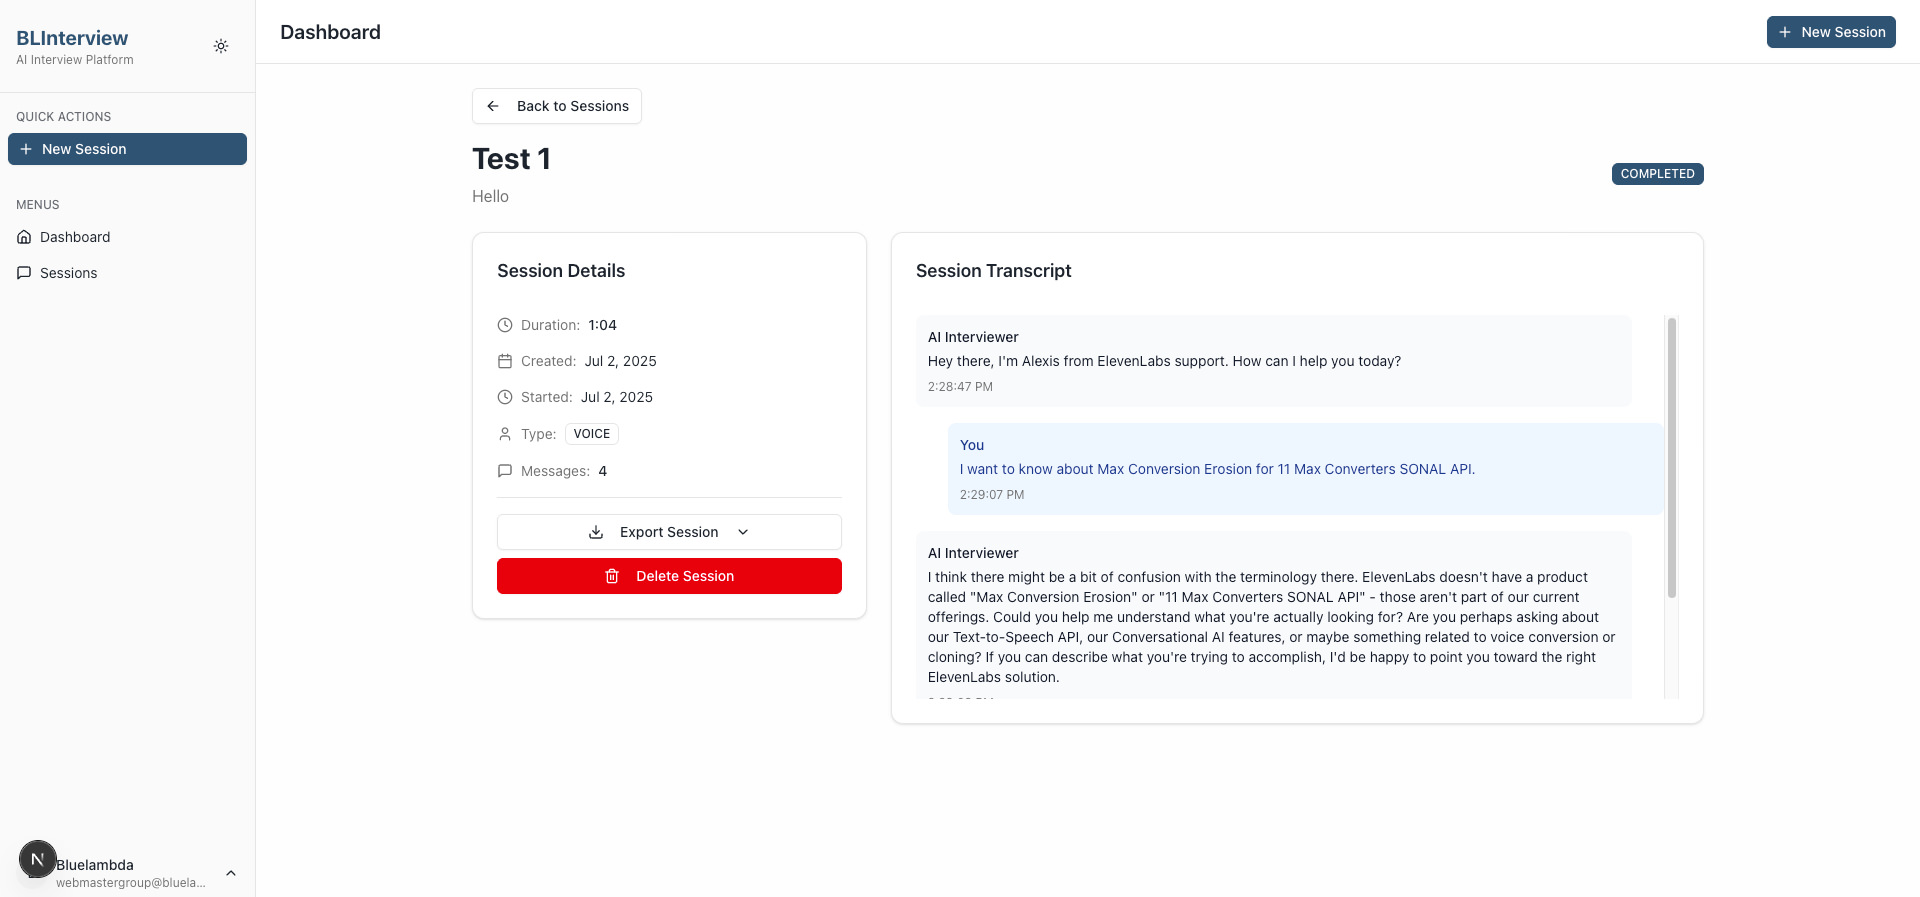Delete the current session
1920x897 pixels.
[x=684, y=576]
